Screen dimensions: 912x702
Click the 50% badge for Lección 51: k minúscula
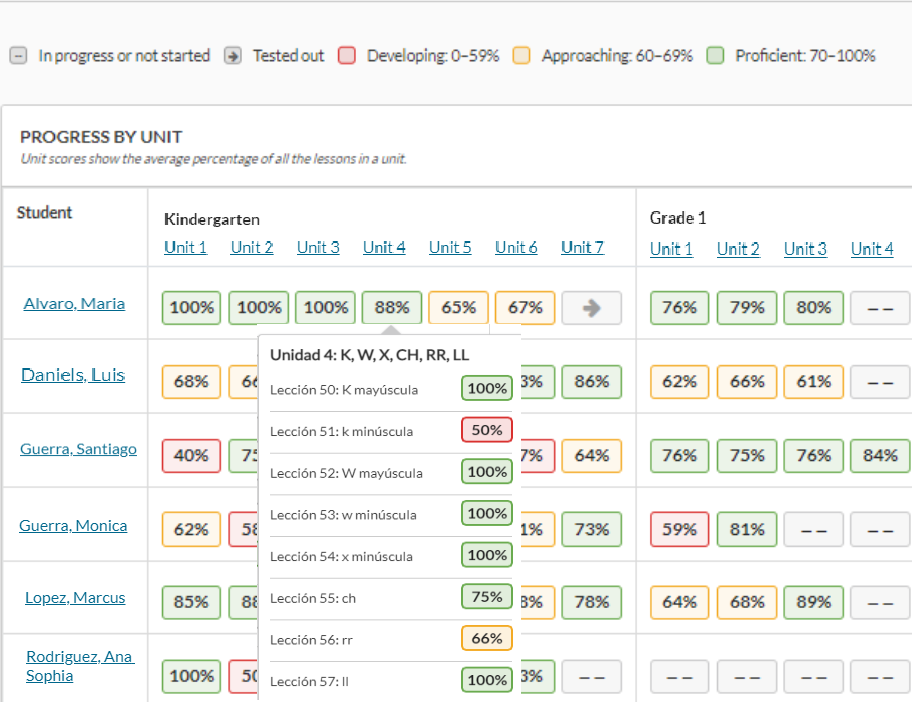click(x=486, y=429)
